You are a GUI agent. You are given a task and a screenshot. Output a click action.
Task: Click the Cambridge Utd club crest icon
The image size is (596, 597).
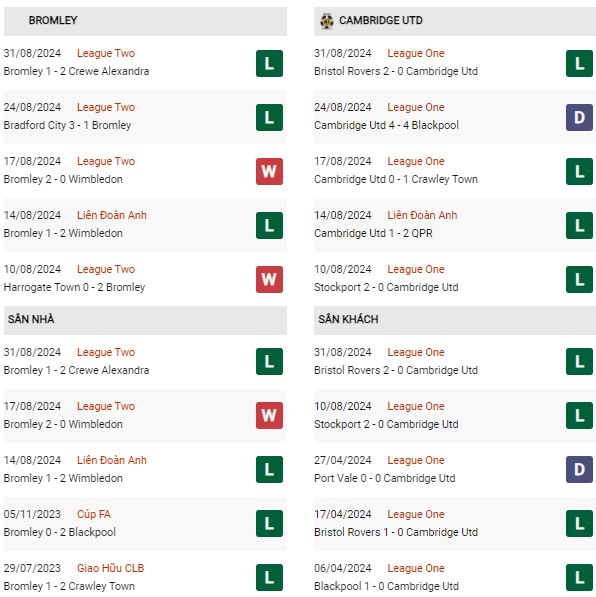[x=326, y=21]
